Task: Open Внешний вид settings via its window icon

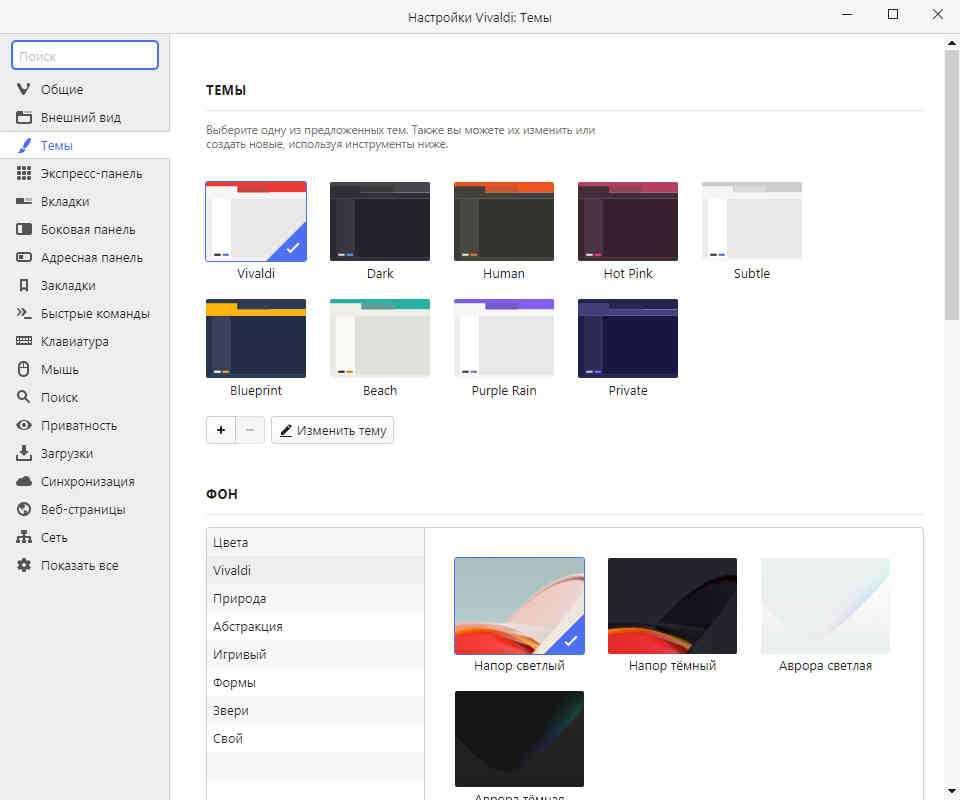Action: [24, 117]
